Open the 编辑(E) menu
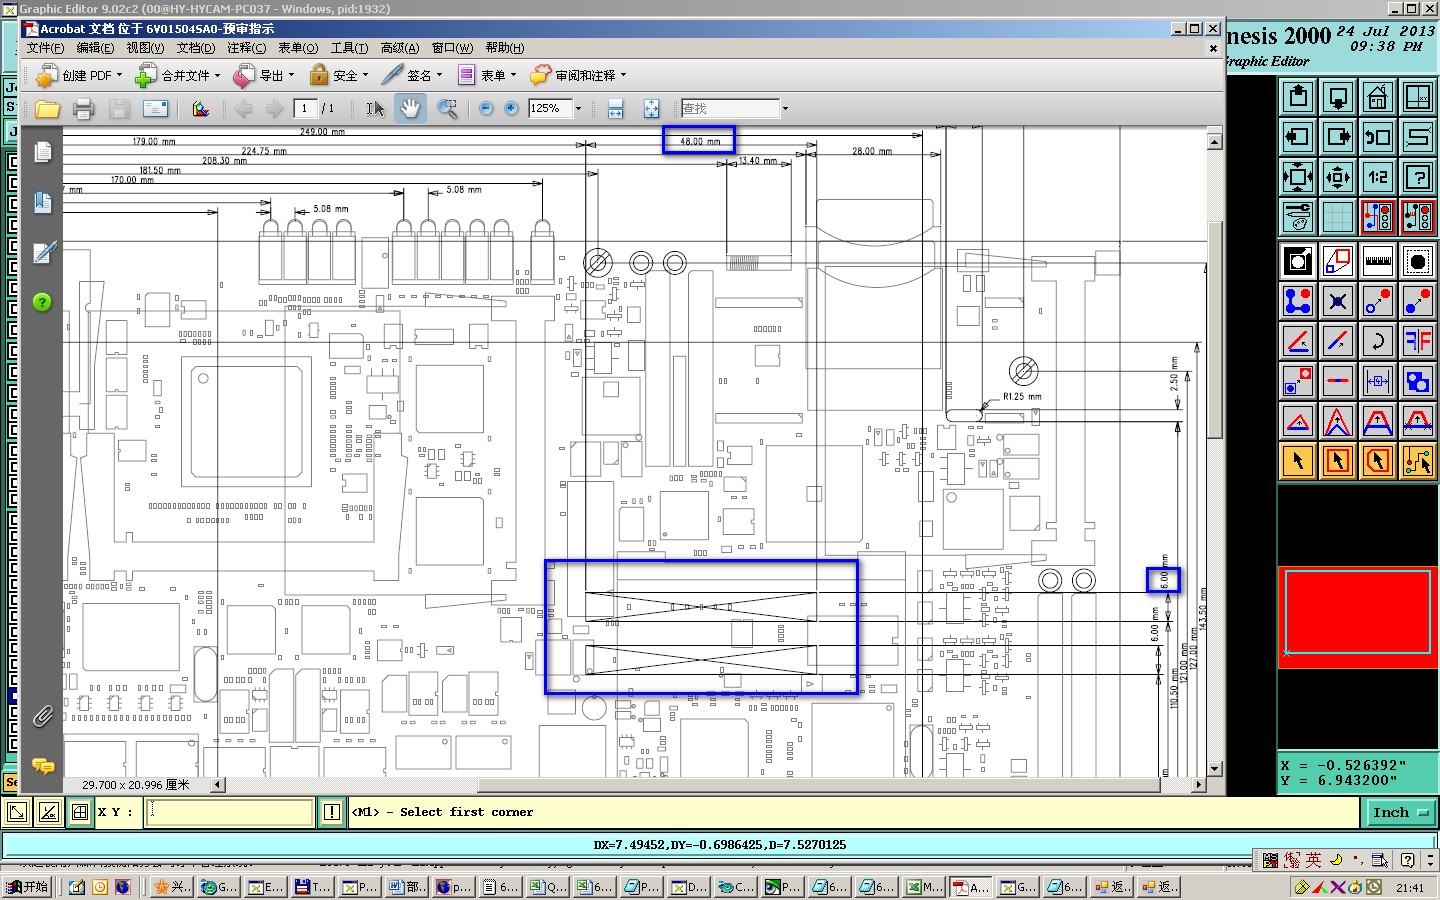 pyautogui.click(x=95, y=48)
